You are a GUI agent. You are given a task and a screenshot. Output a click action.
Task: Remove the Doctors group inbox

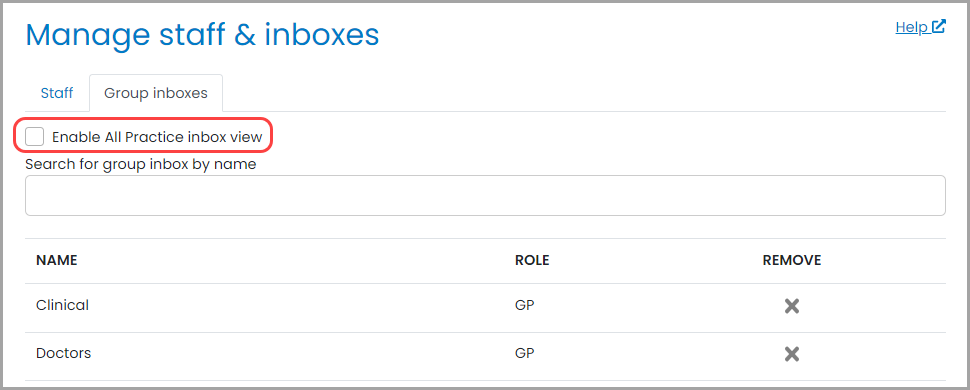792,354
